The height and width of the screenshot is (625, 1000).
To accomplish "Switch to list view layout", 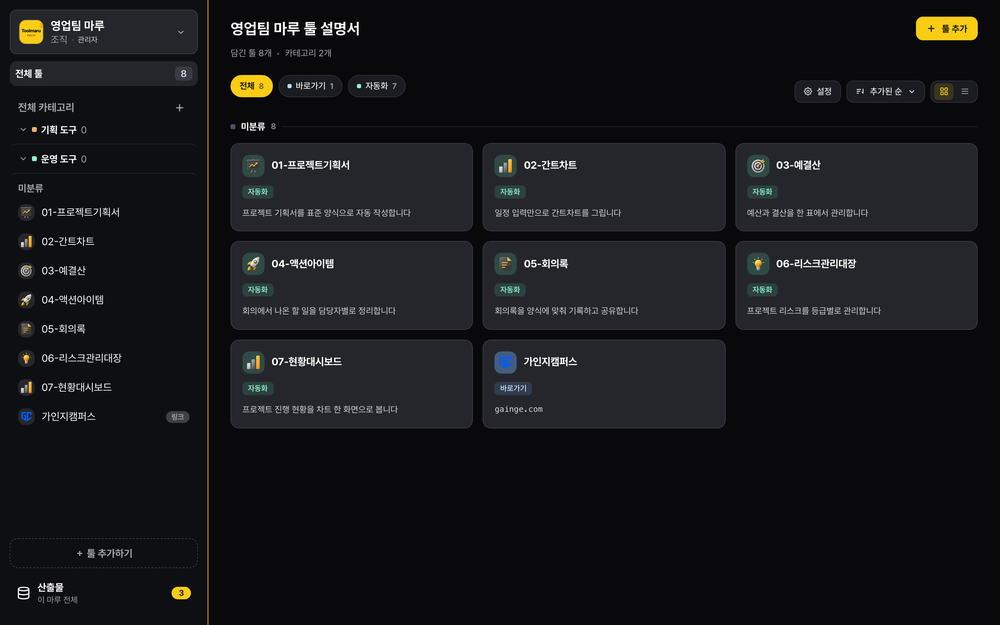I will (x=965, y=91).
